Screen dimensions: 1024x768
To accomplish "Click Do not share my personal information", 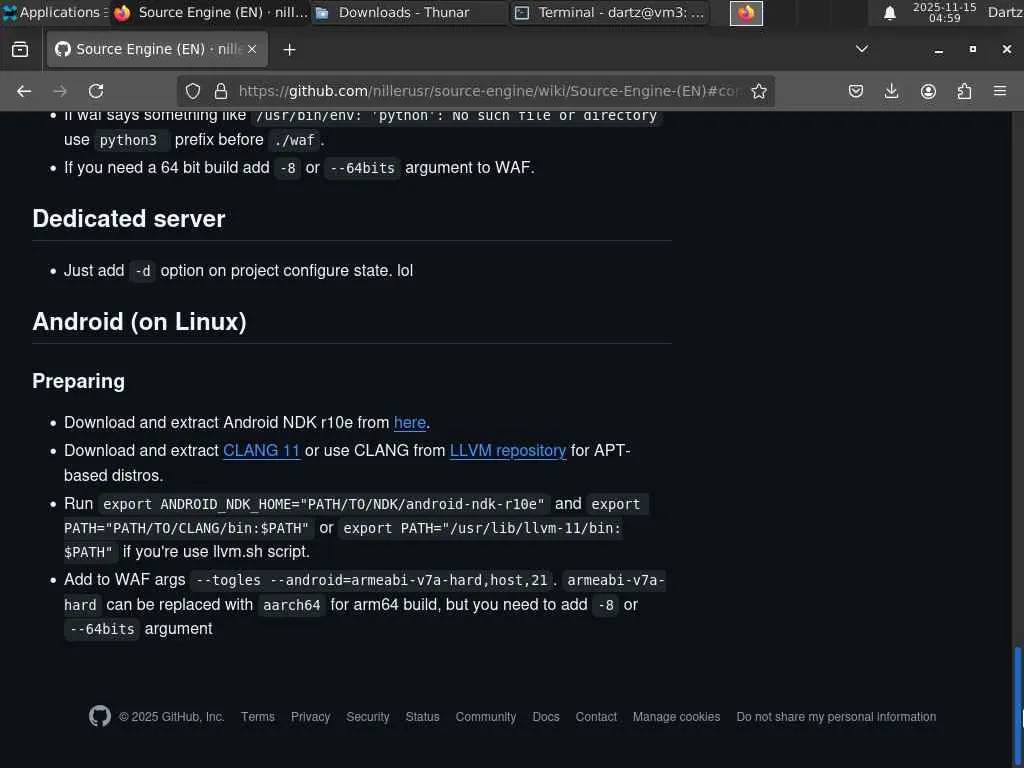I will 837,716.
